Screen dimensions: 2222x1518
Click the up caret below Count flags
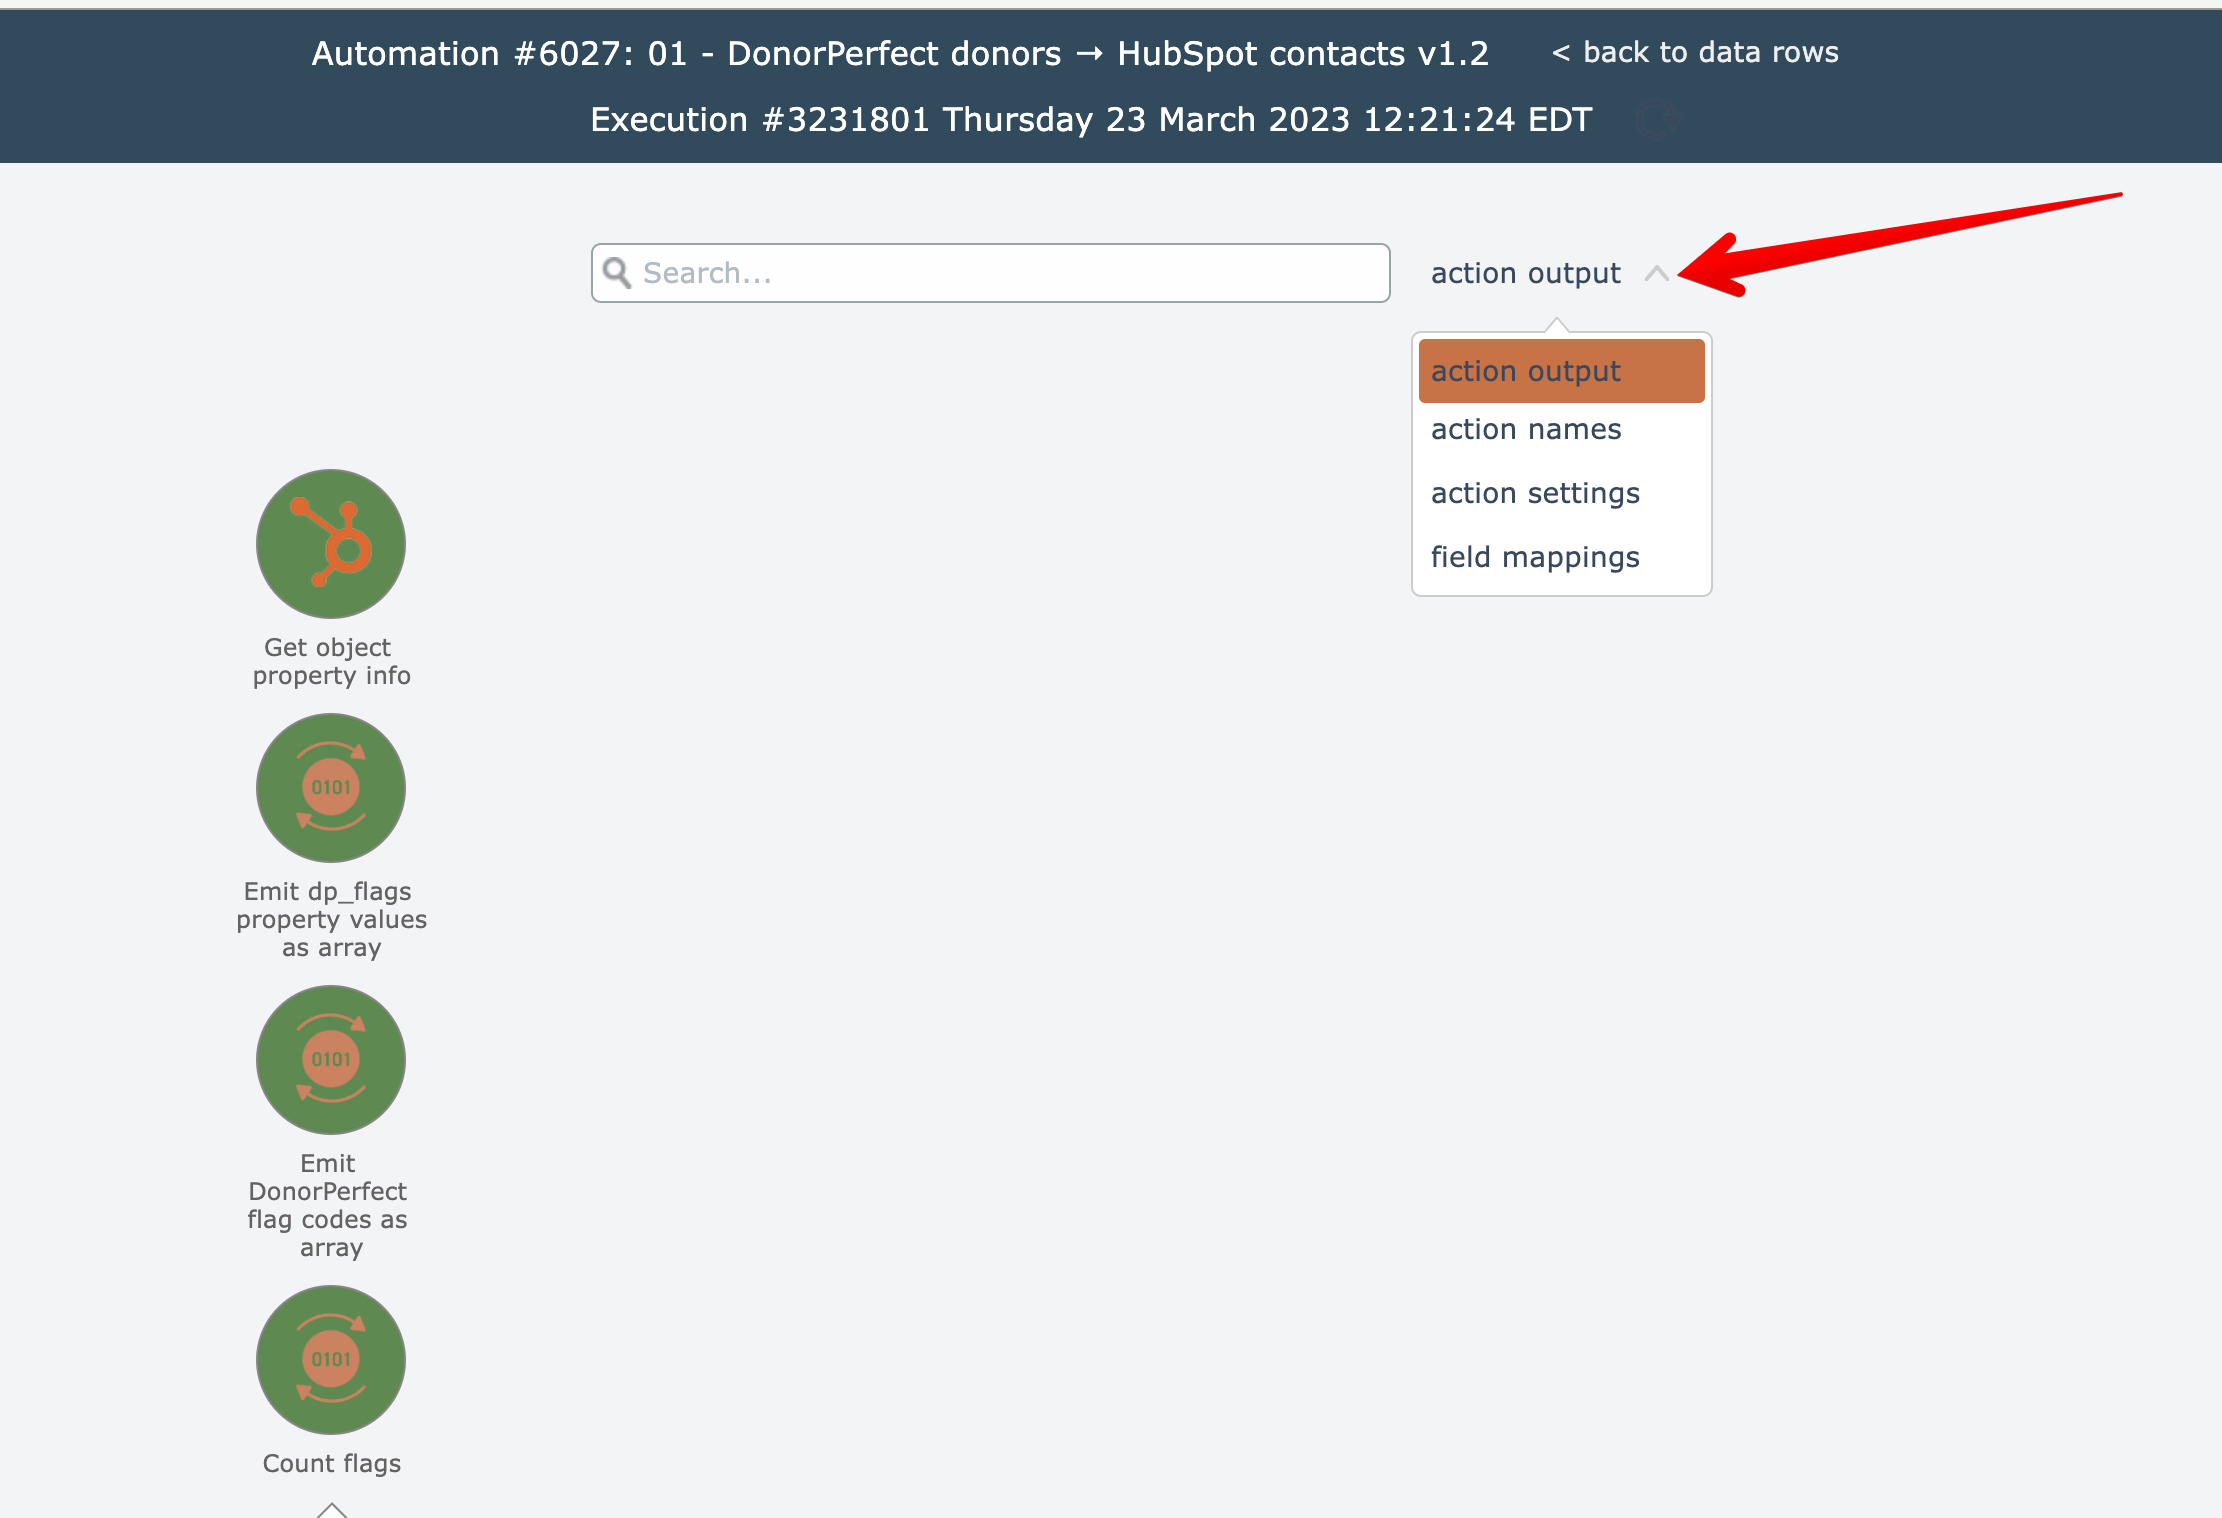[x=331, y=1509]
